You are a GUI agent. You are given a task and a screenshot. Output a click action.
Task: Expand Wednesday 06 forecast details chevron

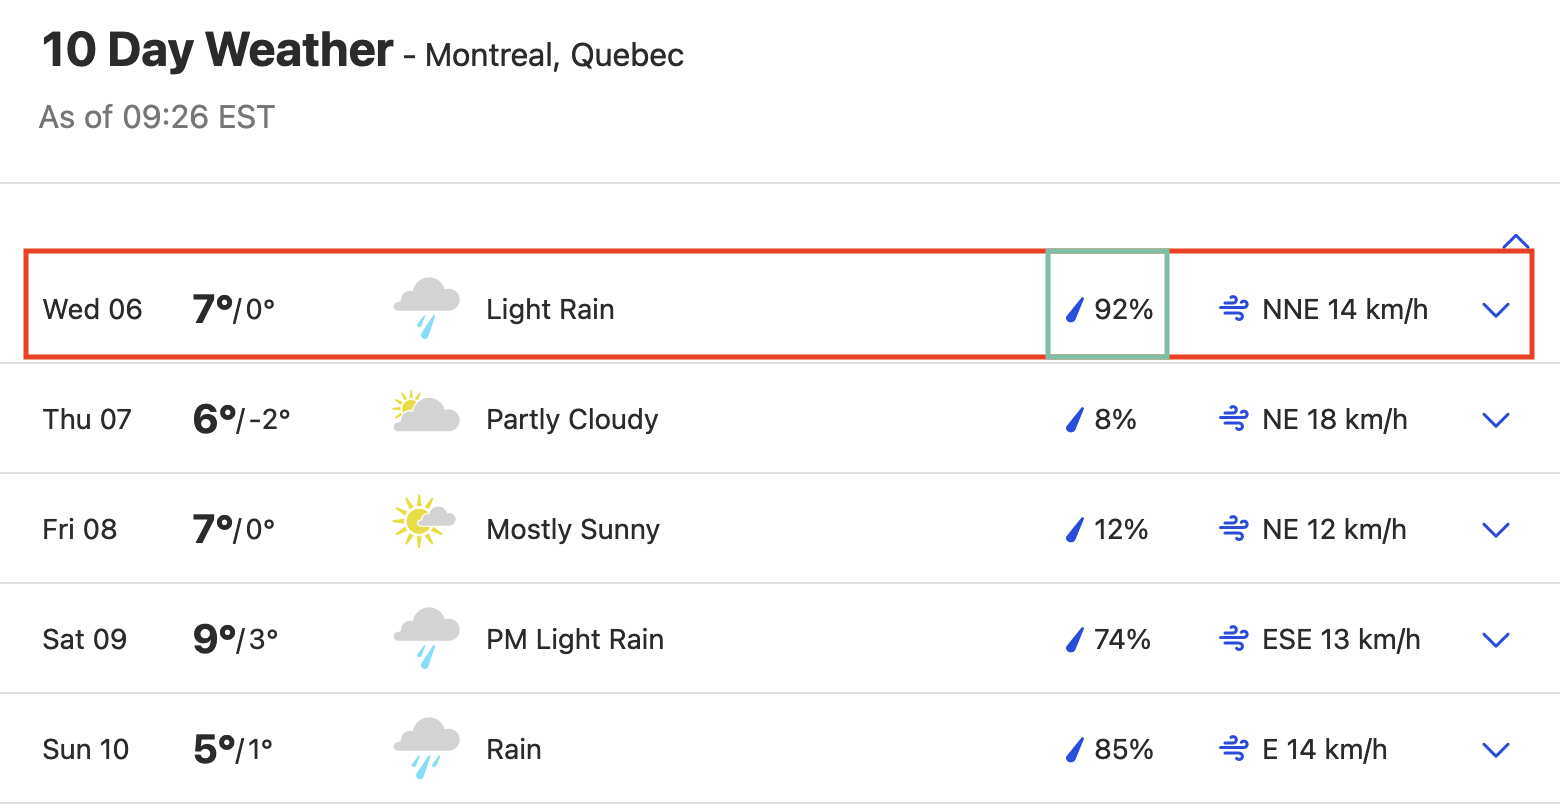1496,310
